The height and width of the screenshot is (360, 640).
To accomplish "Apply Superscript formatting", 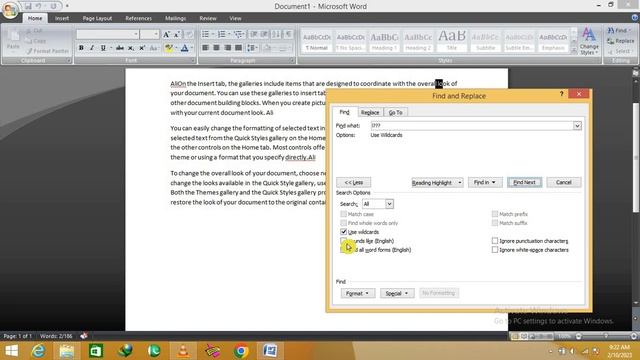I will point(142,48).
